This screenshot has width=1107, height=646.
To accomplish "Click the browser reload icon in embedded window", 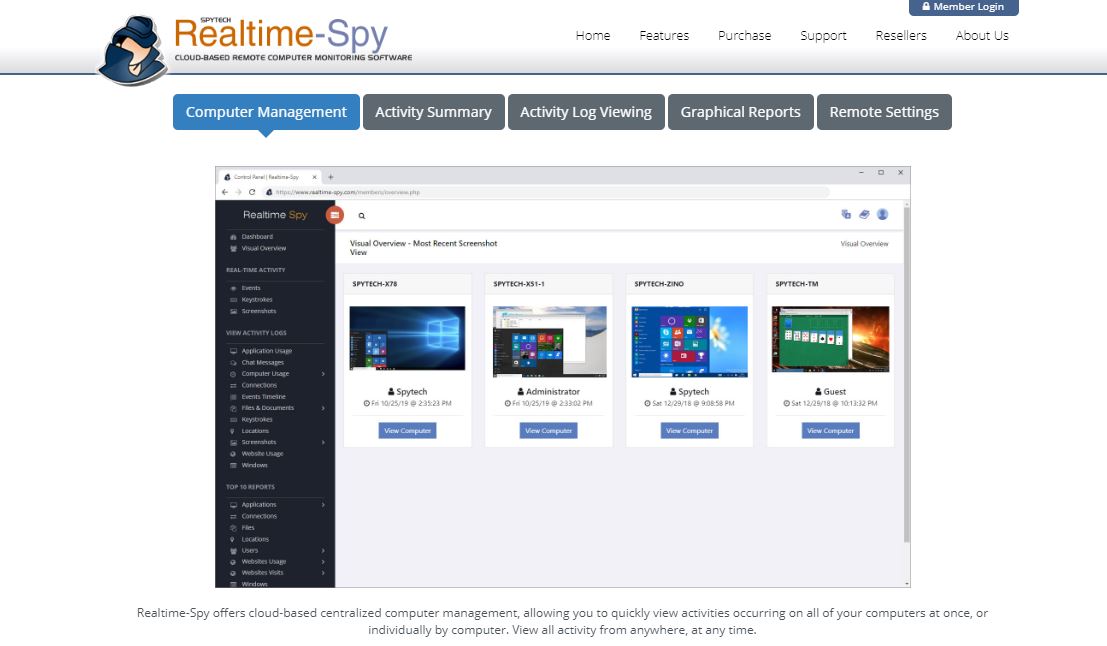I will point(251,192).
